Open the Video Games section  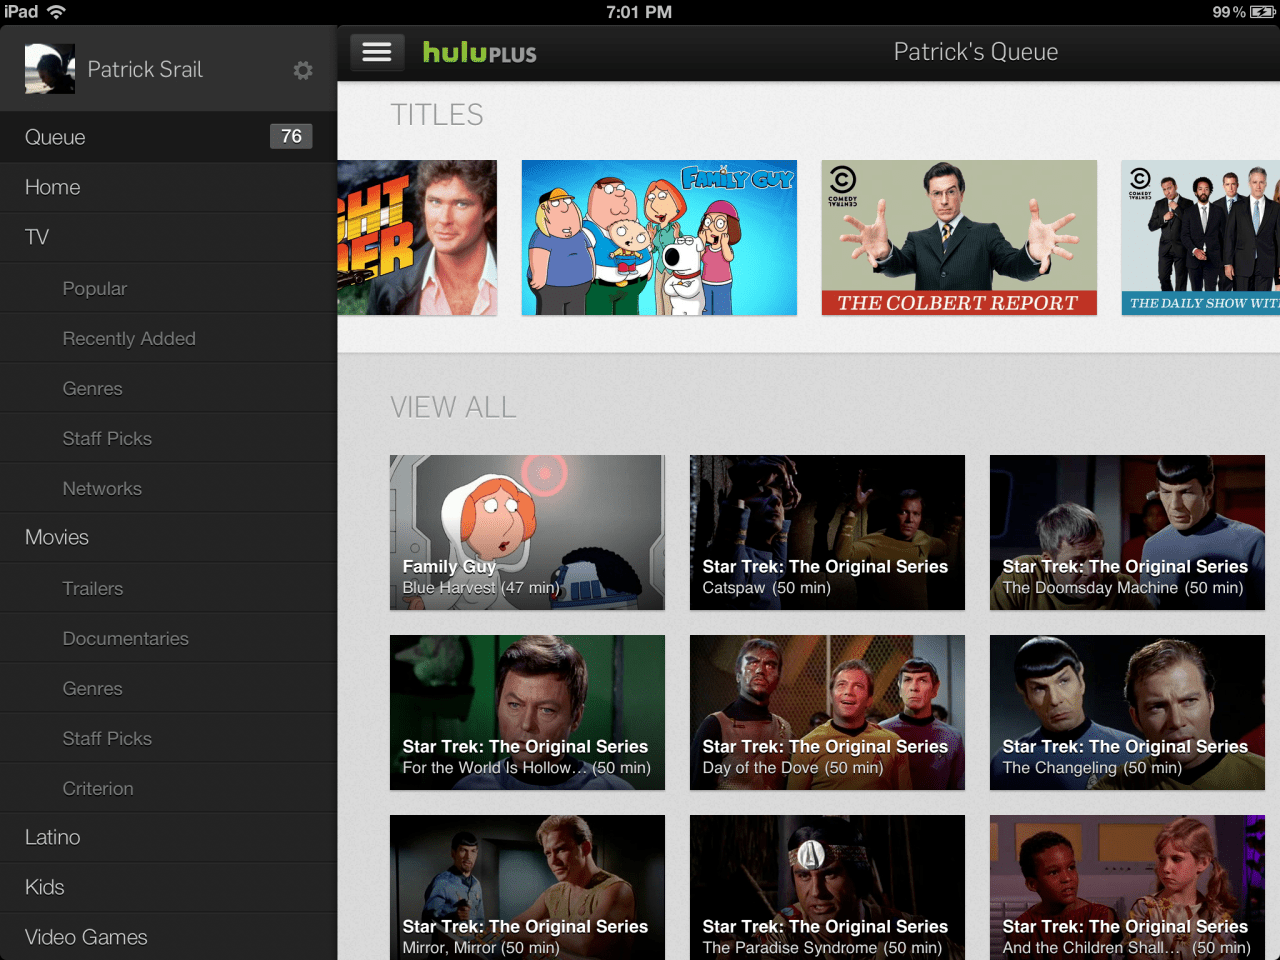(85, 937)
